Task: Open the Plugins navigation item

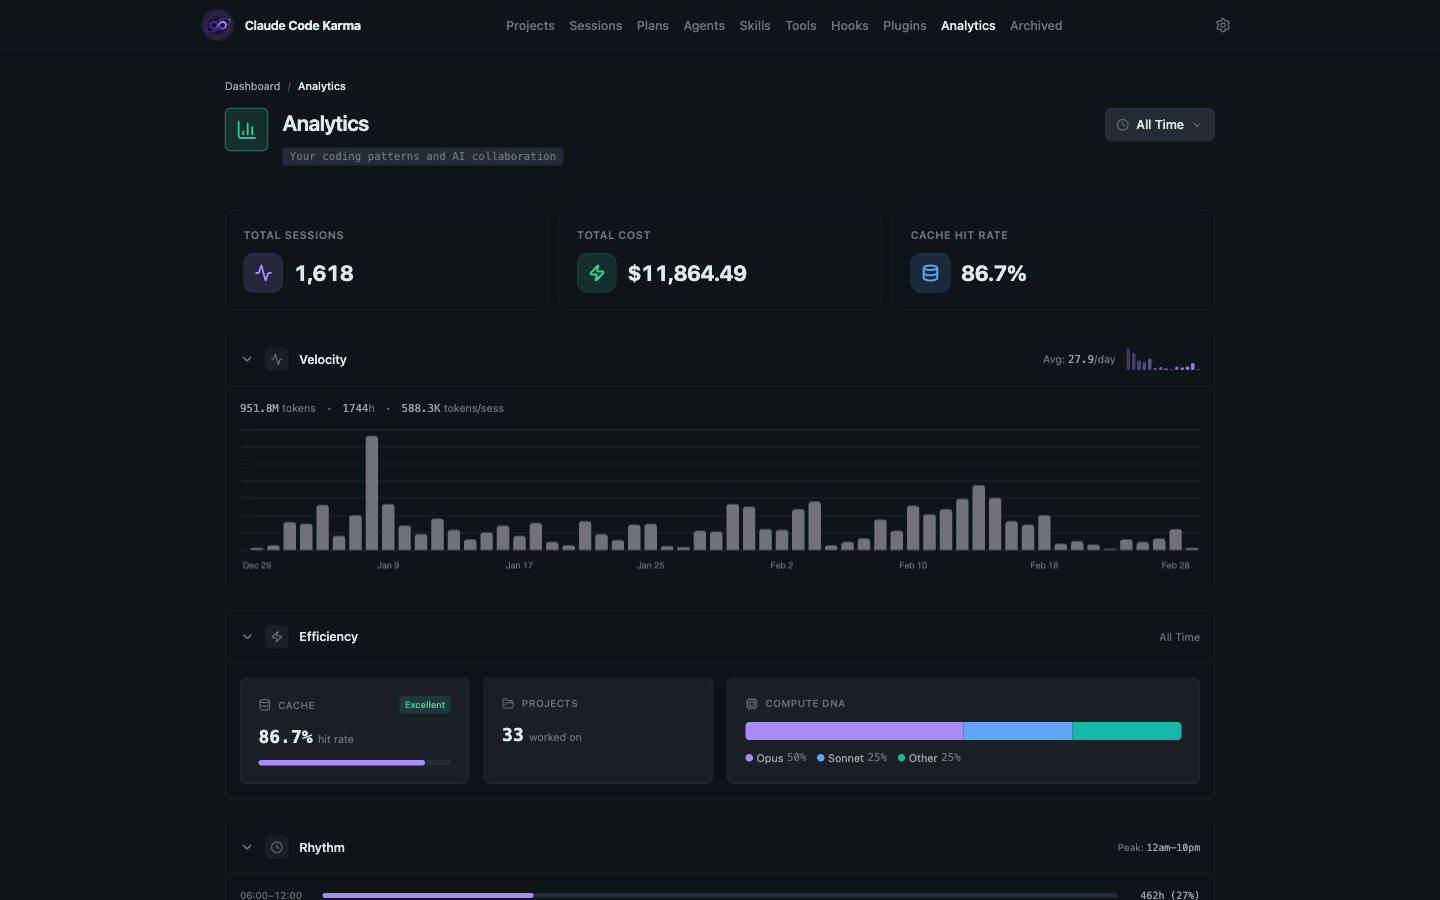Action: tap(904, 25)
